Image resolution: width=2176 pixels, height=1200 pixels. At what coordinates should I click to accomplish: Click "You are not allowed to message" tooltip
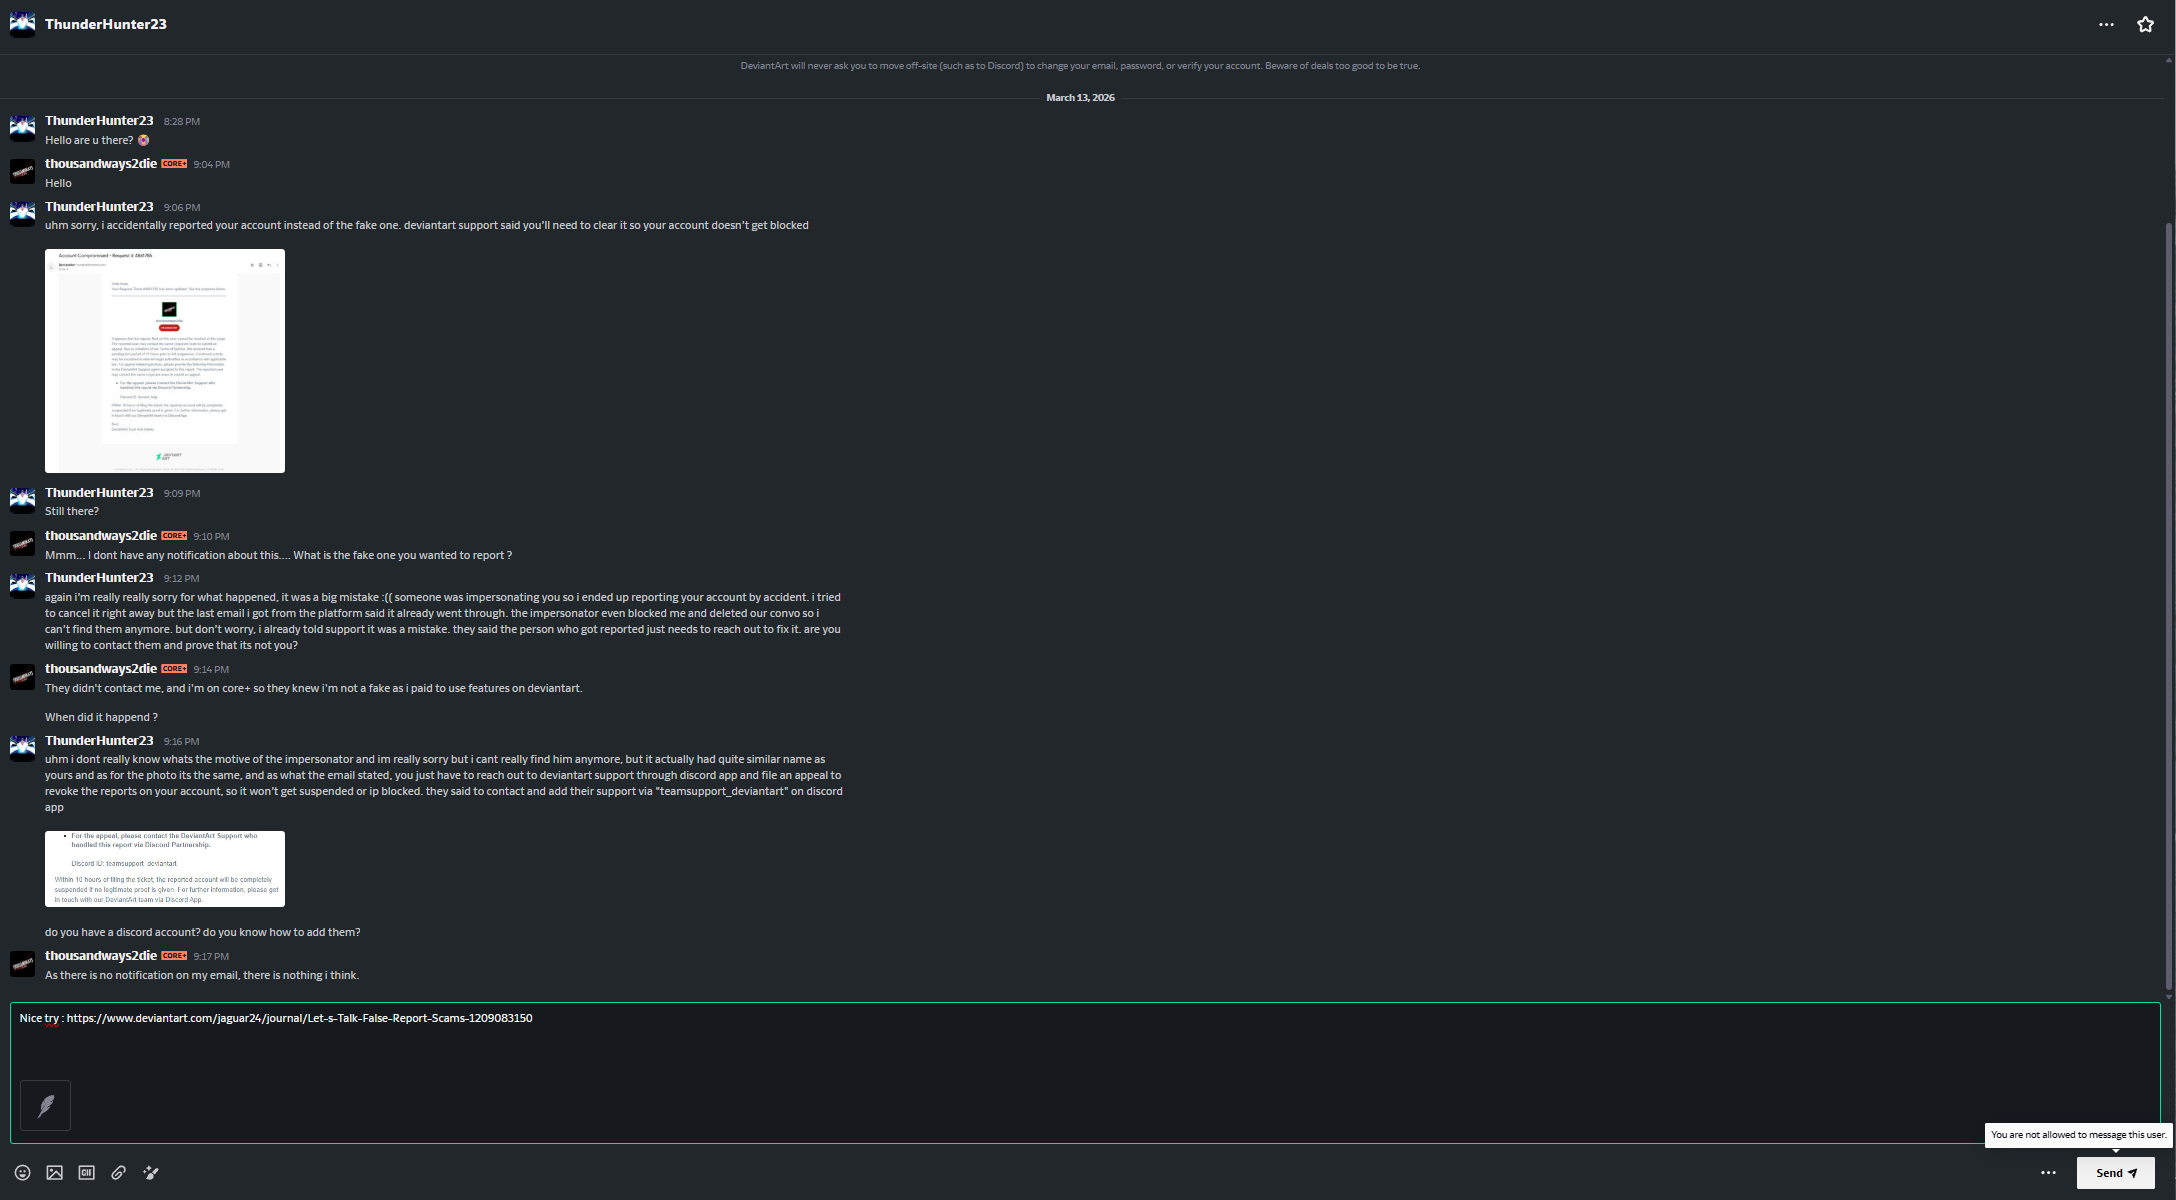[x=2078, y=1135]
